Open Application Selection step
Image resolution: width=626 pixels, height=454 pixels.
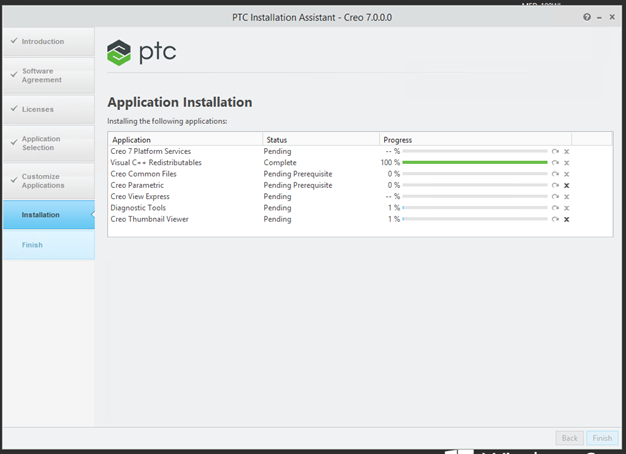(49, 143)
